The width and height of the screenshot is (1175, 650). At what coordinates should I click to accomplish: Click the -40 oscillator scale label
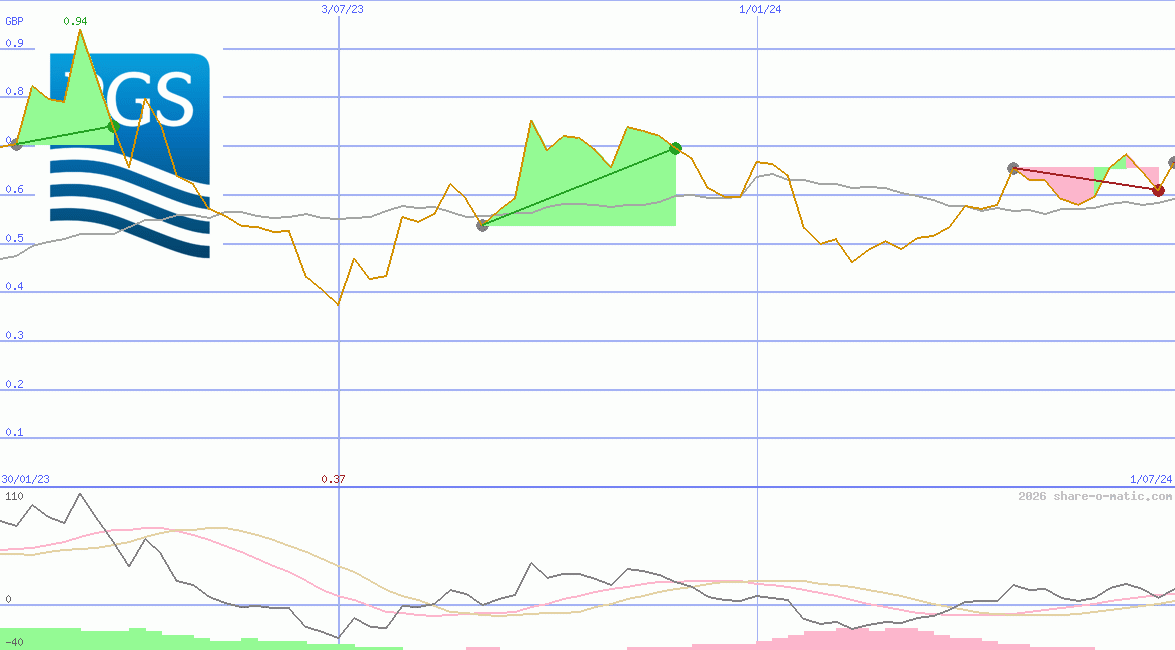pos(14,642)
